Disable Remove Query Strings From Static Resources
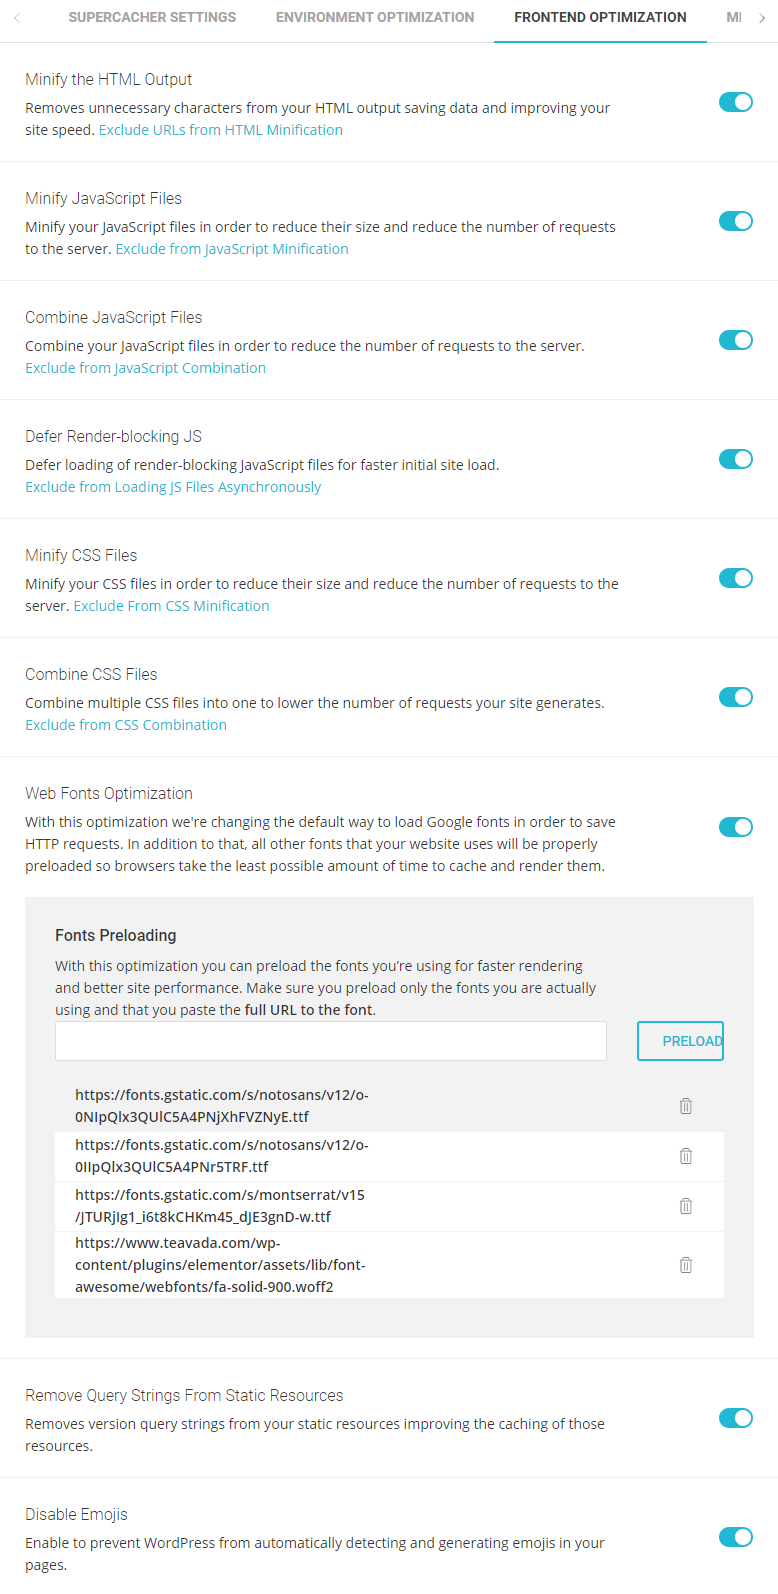The image size is (778, 1594). coord(735,1418)
